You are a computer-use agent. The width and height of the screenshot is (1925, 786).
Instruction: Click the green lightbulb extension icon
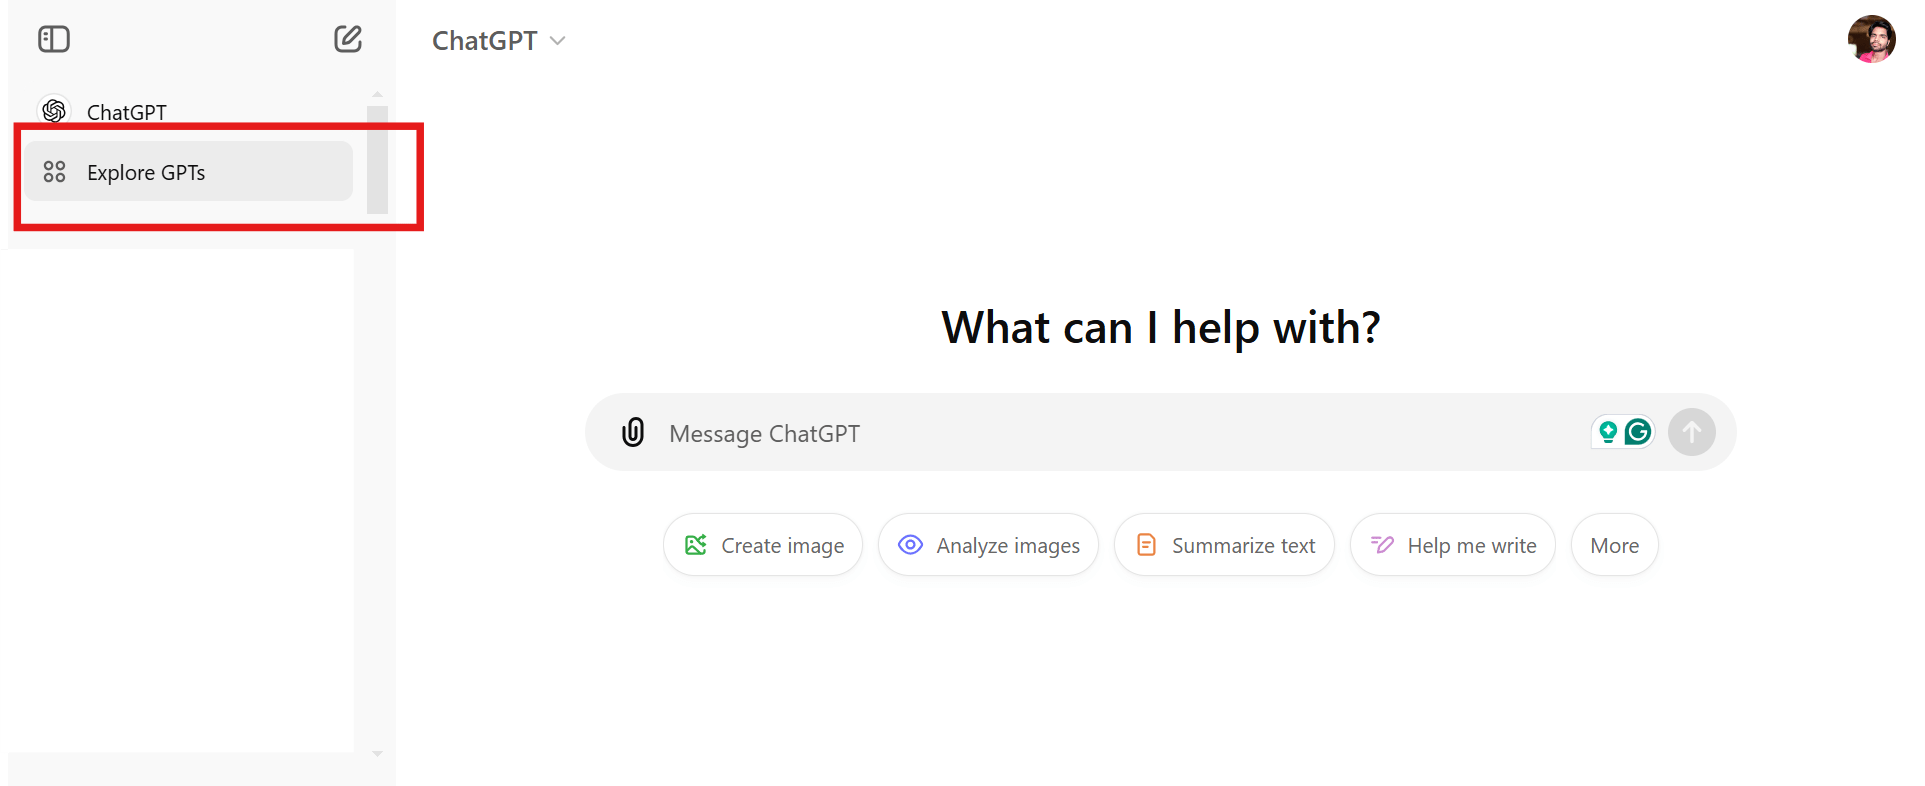pyautogui.click(x=1607, y=432)
